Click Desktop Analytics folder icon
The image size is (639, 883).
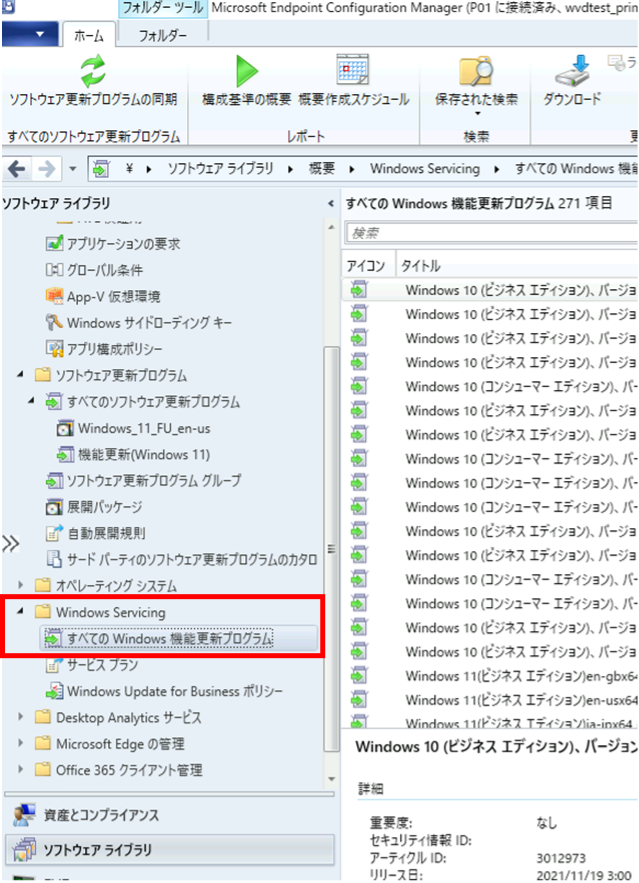(43, 717)
